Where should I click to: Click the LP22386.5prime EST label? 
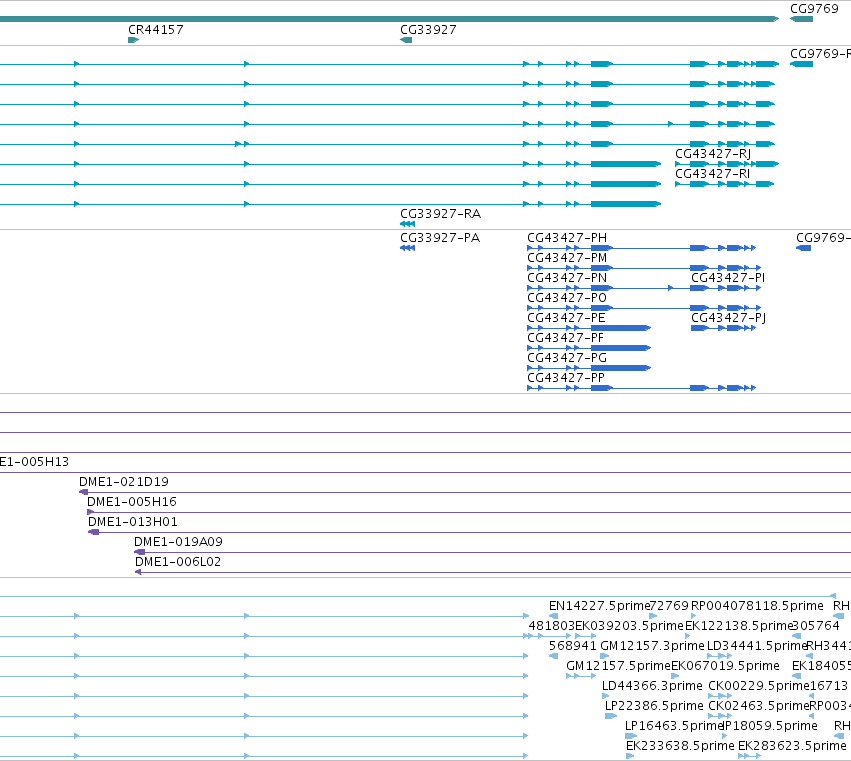[x=654, y=706]
